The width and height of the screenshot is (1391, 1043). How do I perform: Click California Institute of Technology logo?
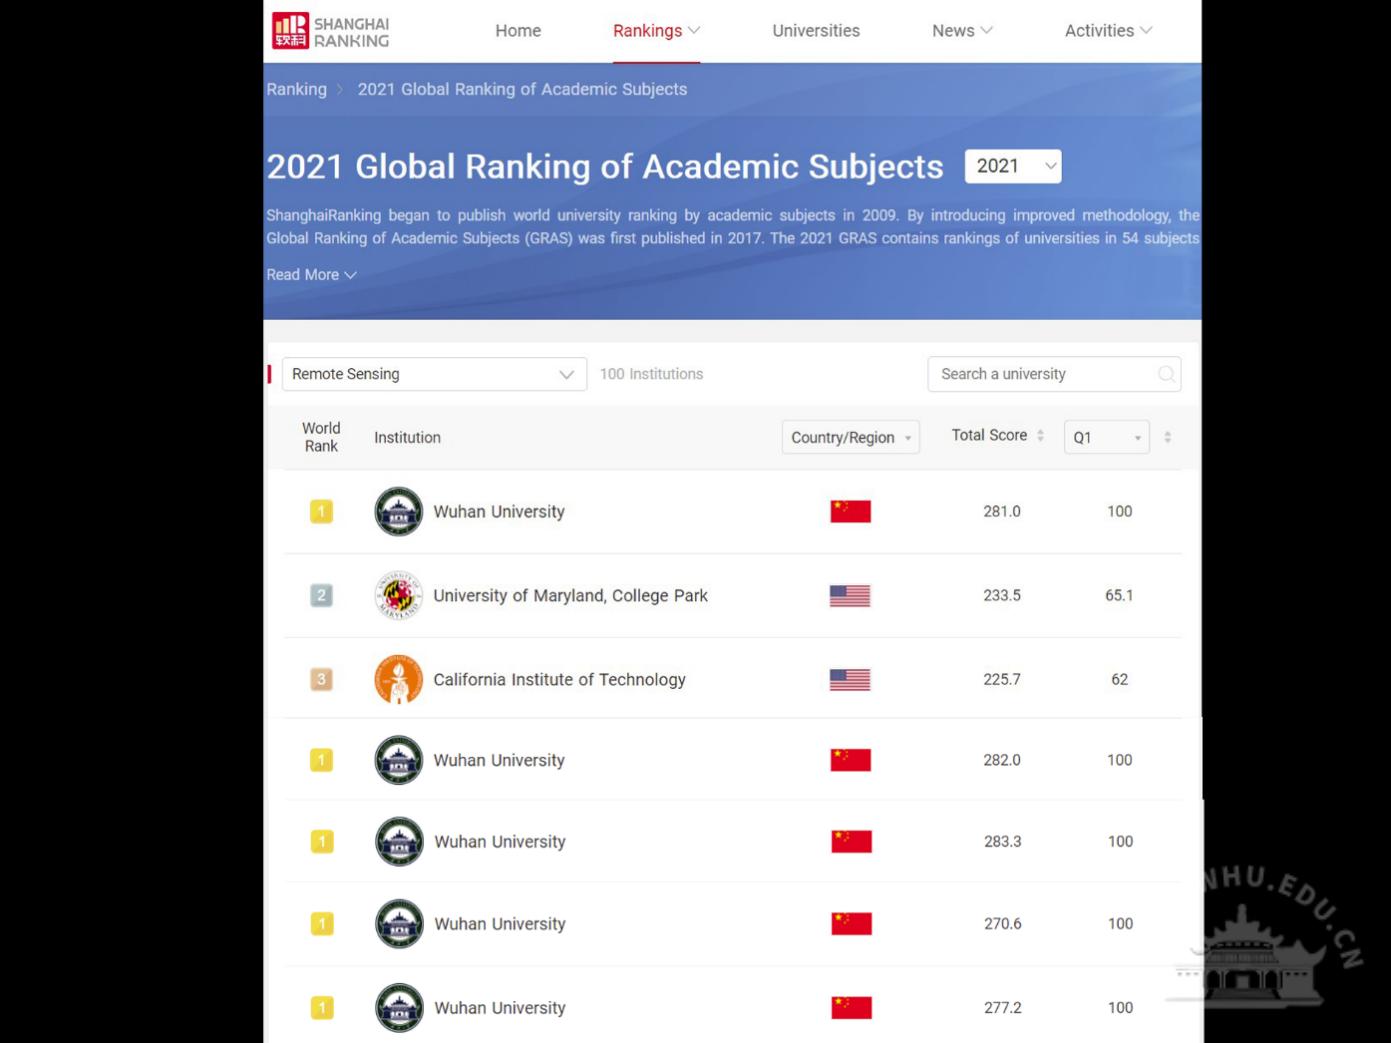(398, 680)
